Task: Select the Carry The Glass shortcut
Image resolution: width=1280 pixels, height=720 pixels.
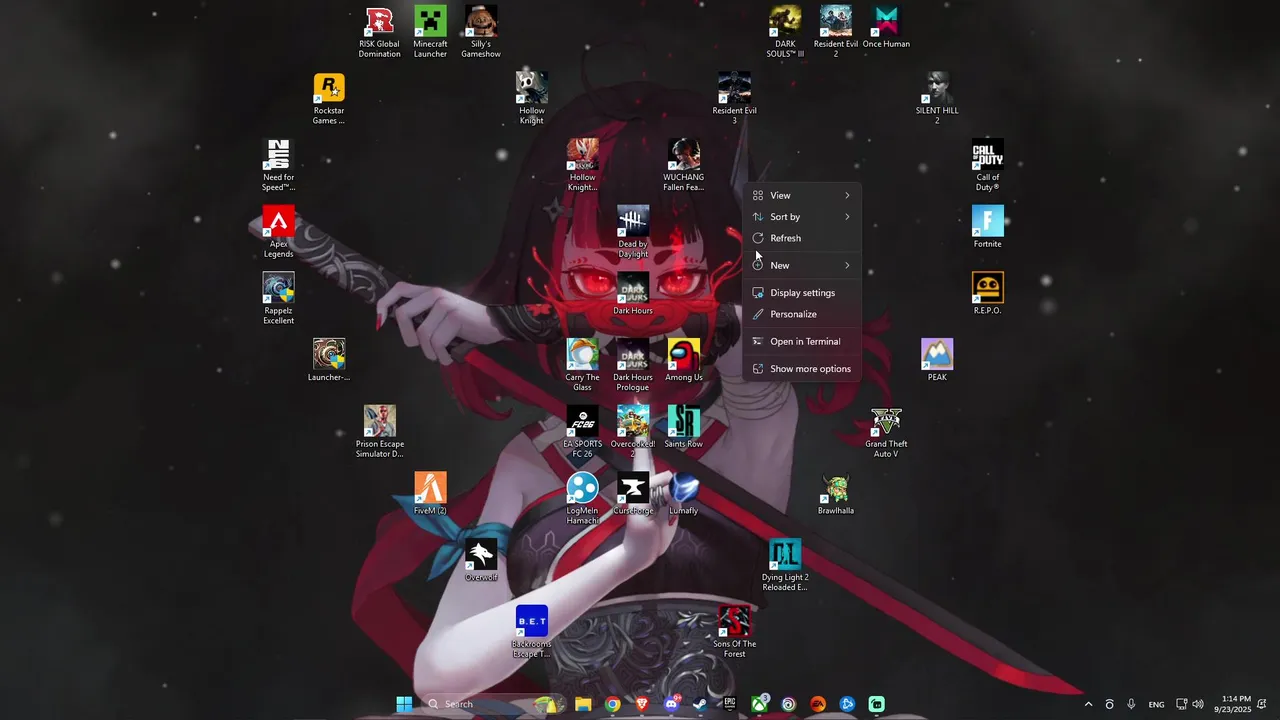Action: [582, 365]
